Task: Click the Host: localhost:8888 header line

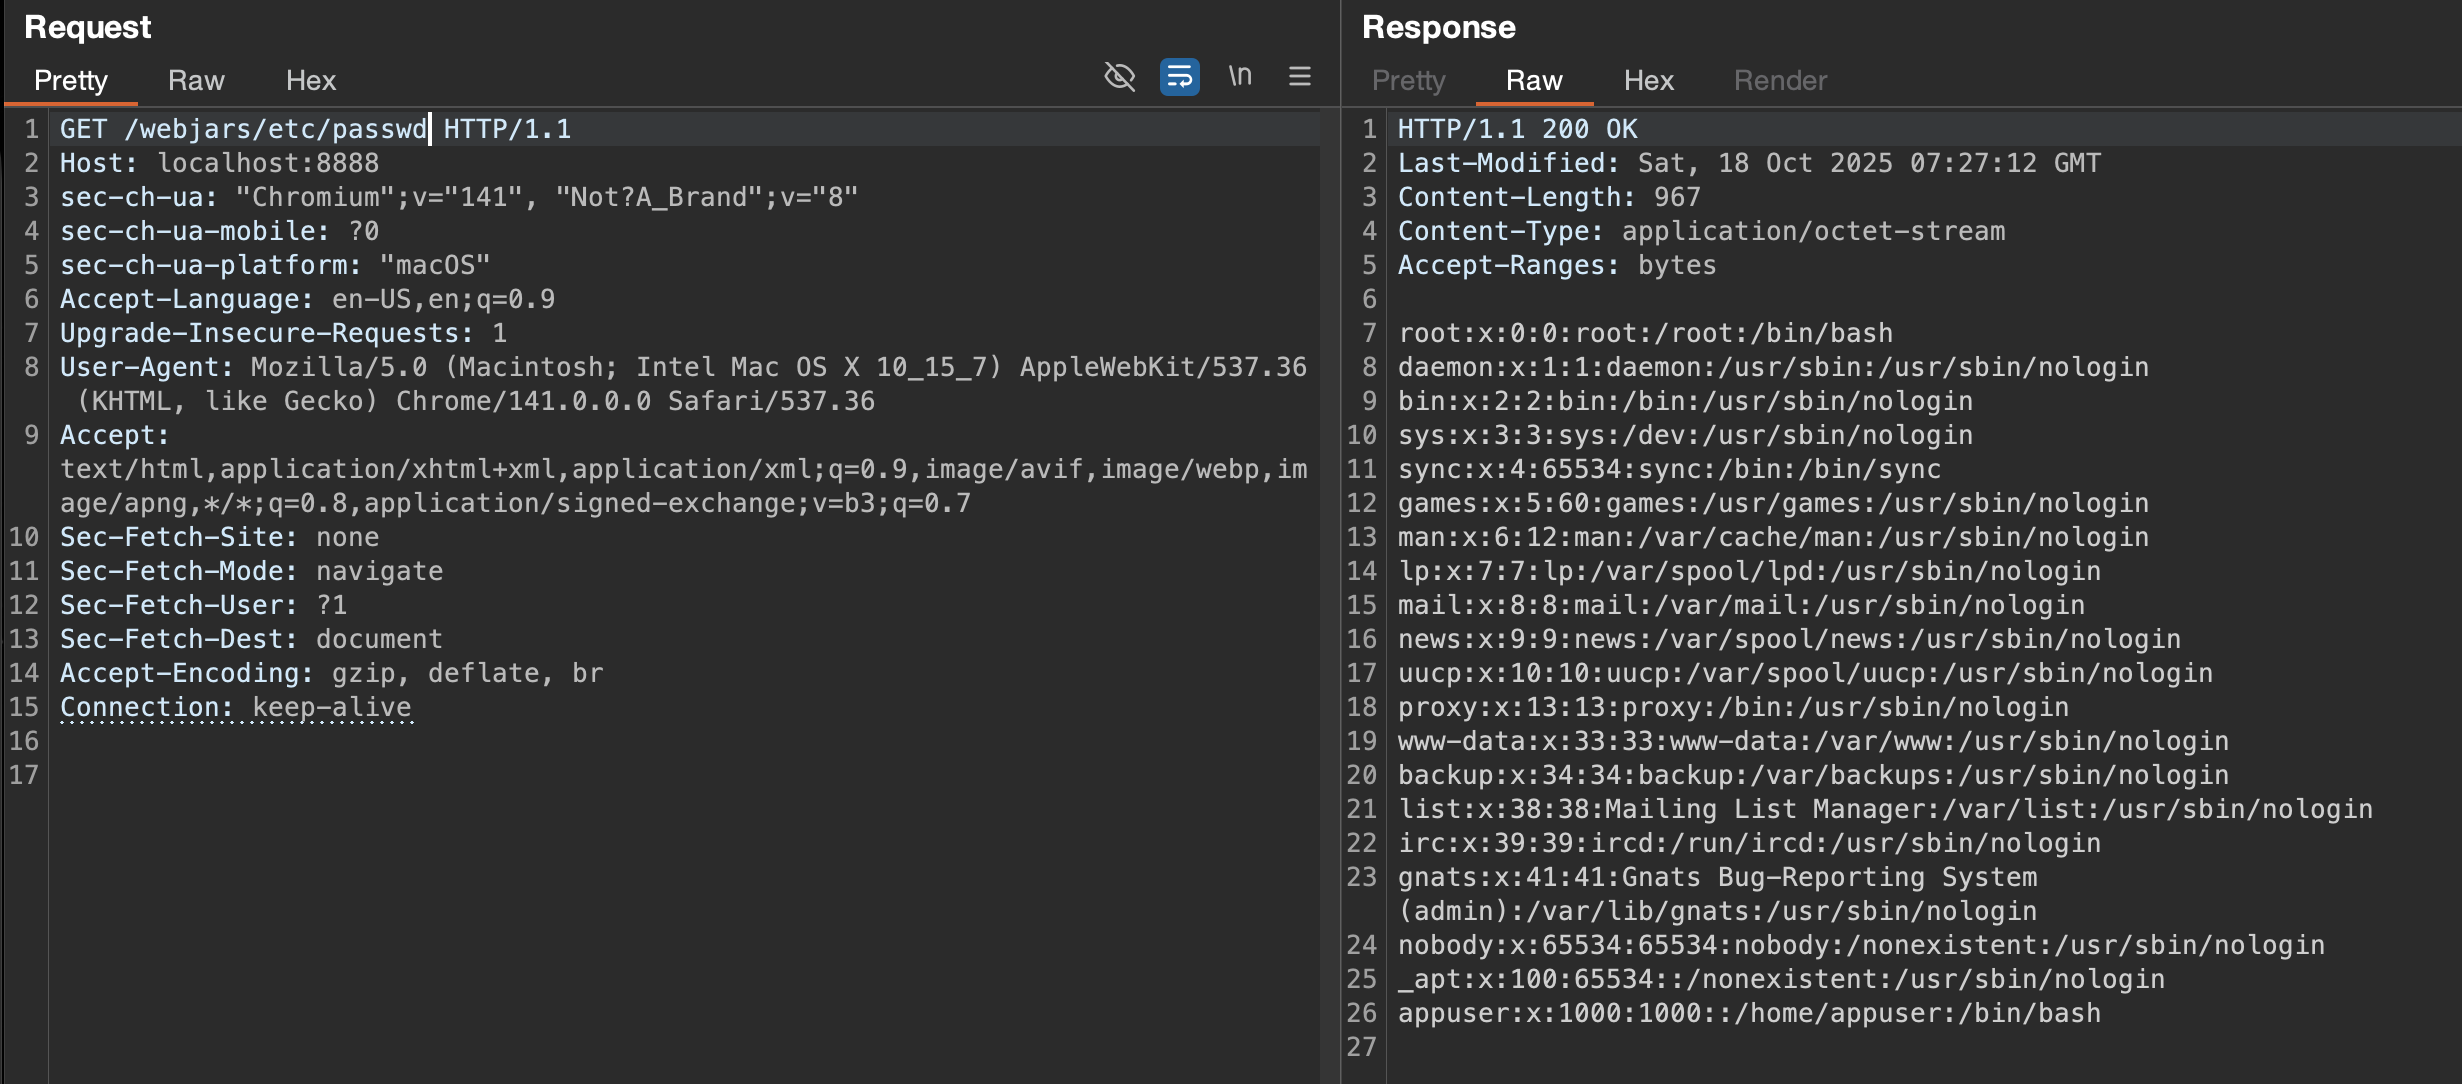Action: pyautogui.click(x=219, y=164)
